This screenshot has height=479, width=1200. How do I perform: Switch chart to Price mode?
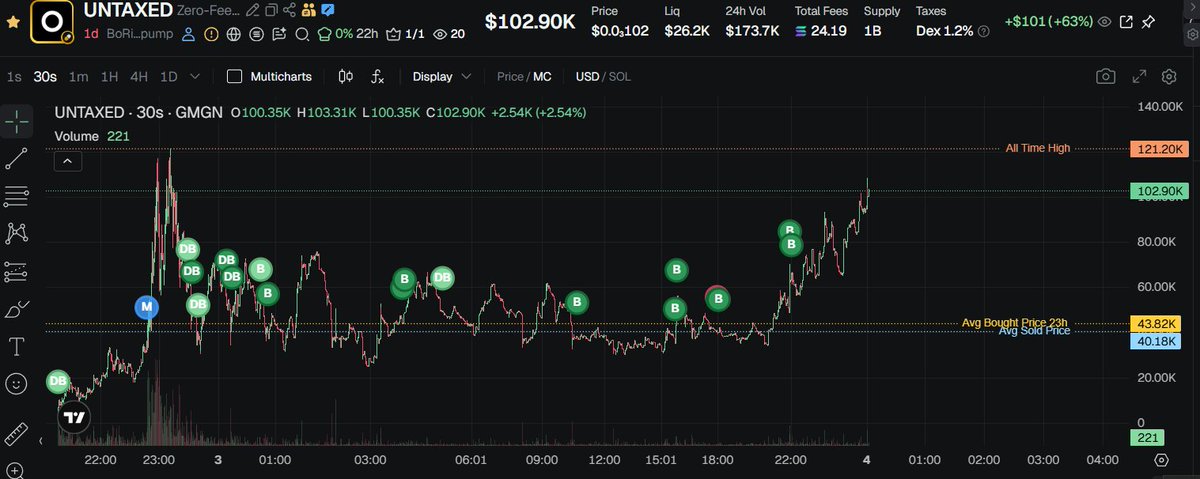coord(510,76)
